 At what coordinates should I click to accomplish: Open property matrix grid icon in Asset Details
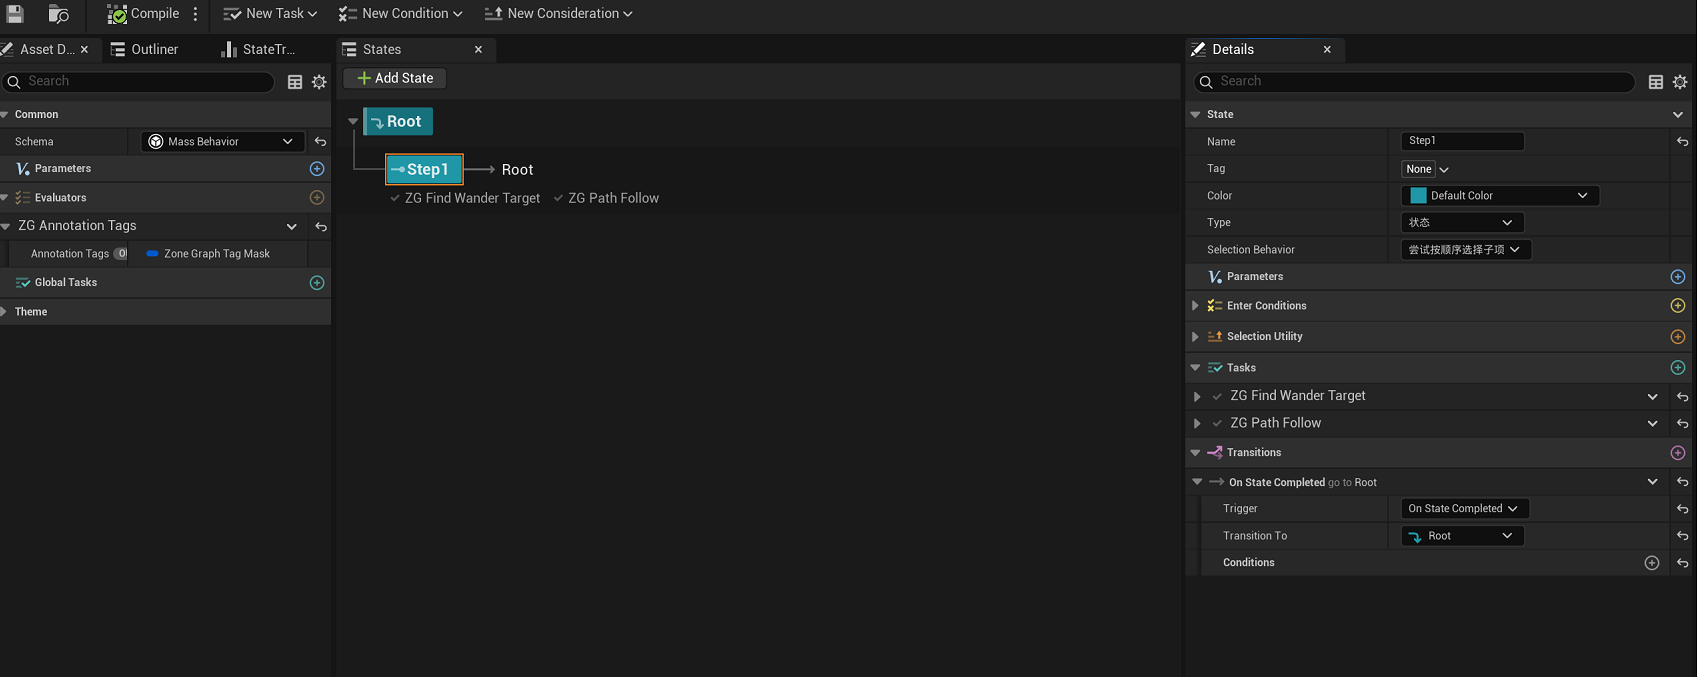coord(295,82)
